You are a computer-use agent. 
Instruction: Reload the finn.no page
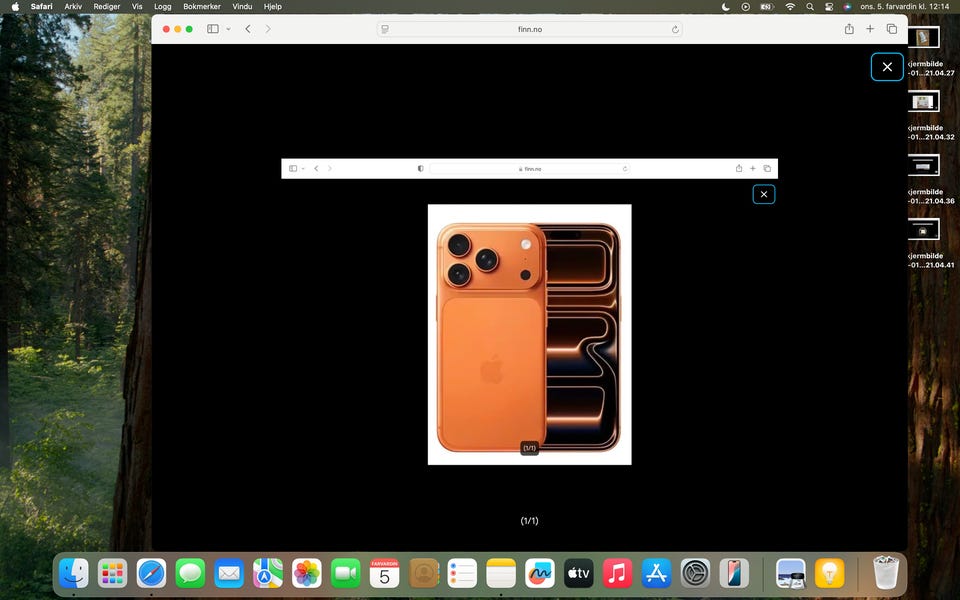click(675, 29)
